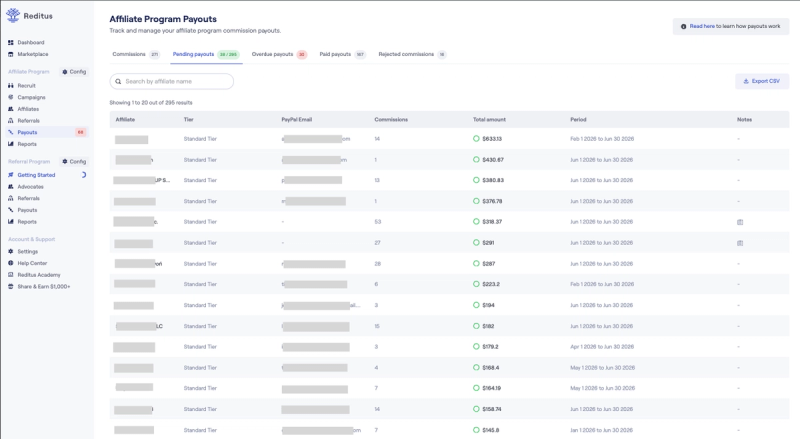Click the Marketplace store icon
The width and height of the screenshot is (800, 439).
point(11,54)
